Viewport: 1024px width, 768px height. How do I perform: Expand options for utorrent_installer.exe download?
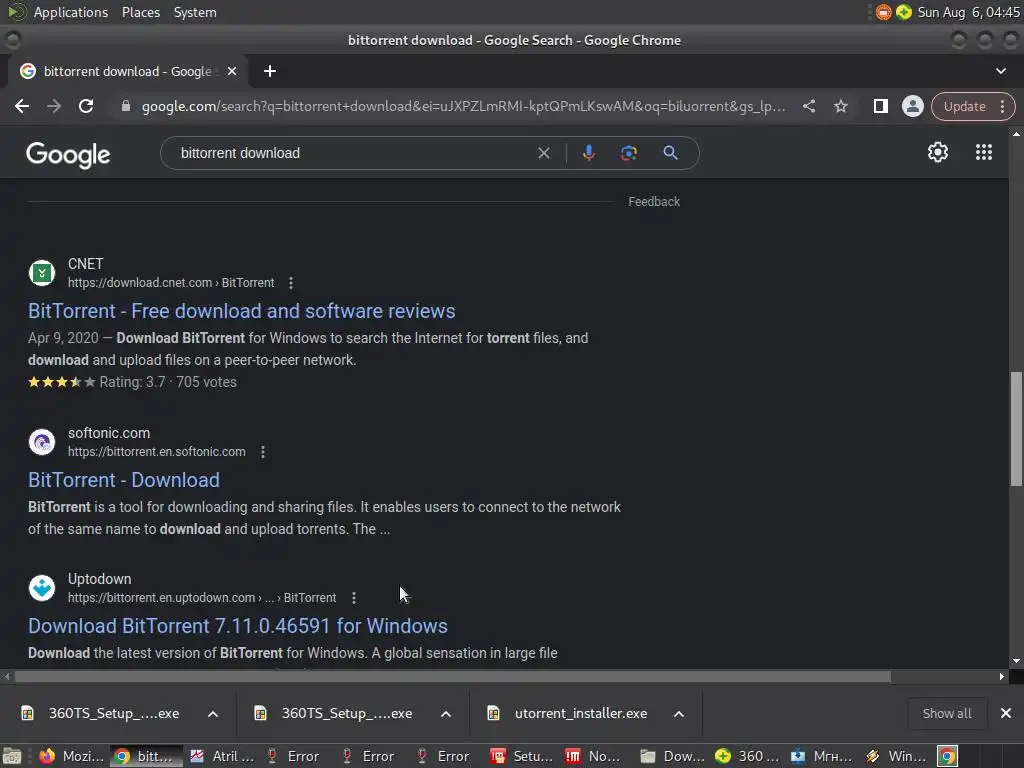(679, 714)
